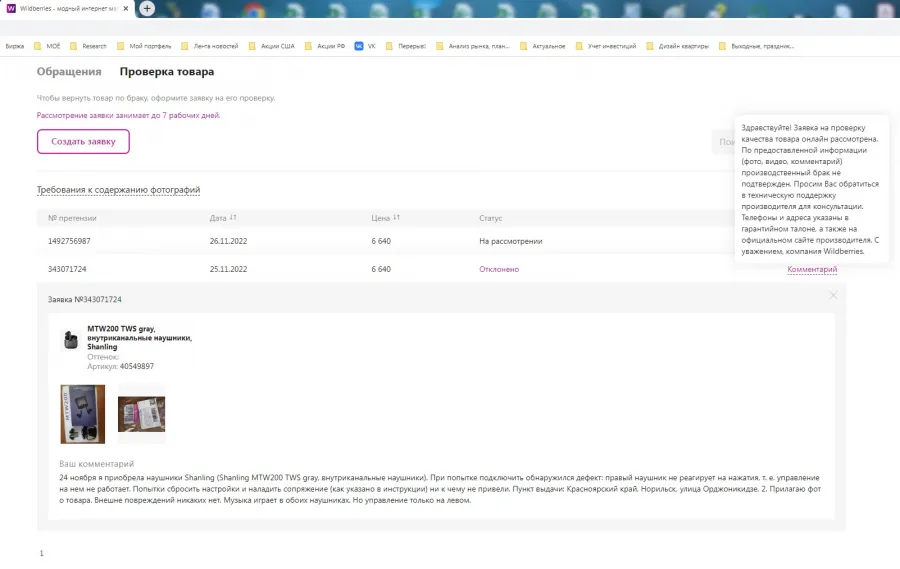
Task: Close the Заявка №343071724 details panel
Action: (833, 295)
